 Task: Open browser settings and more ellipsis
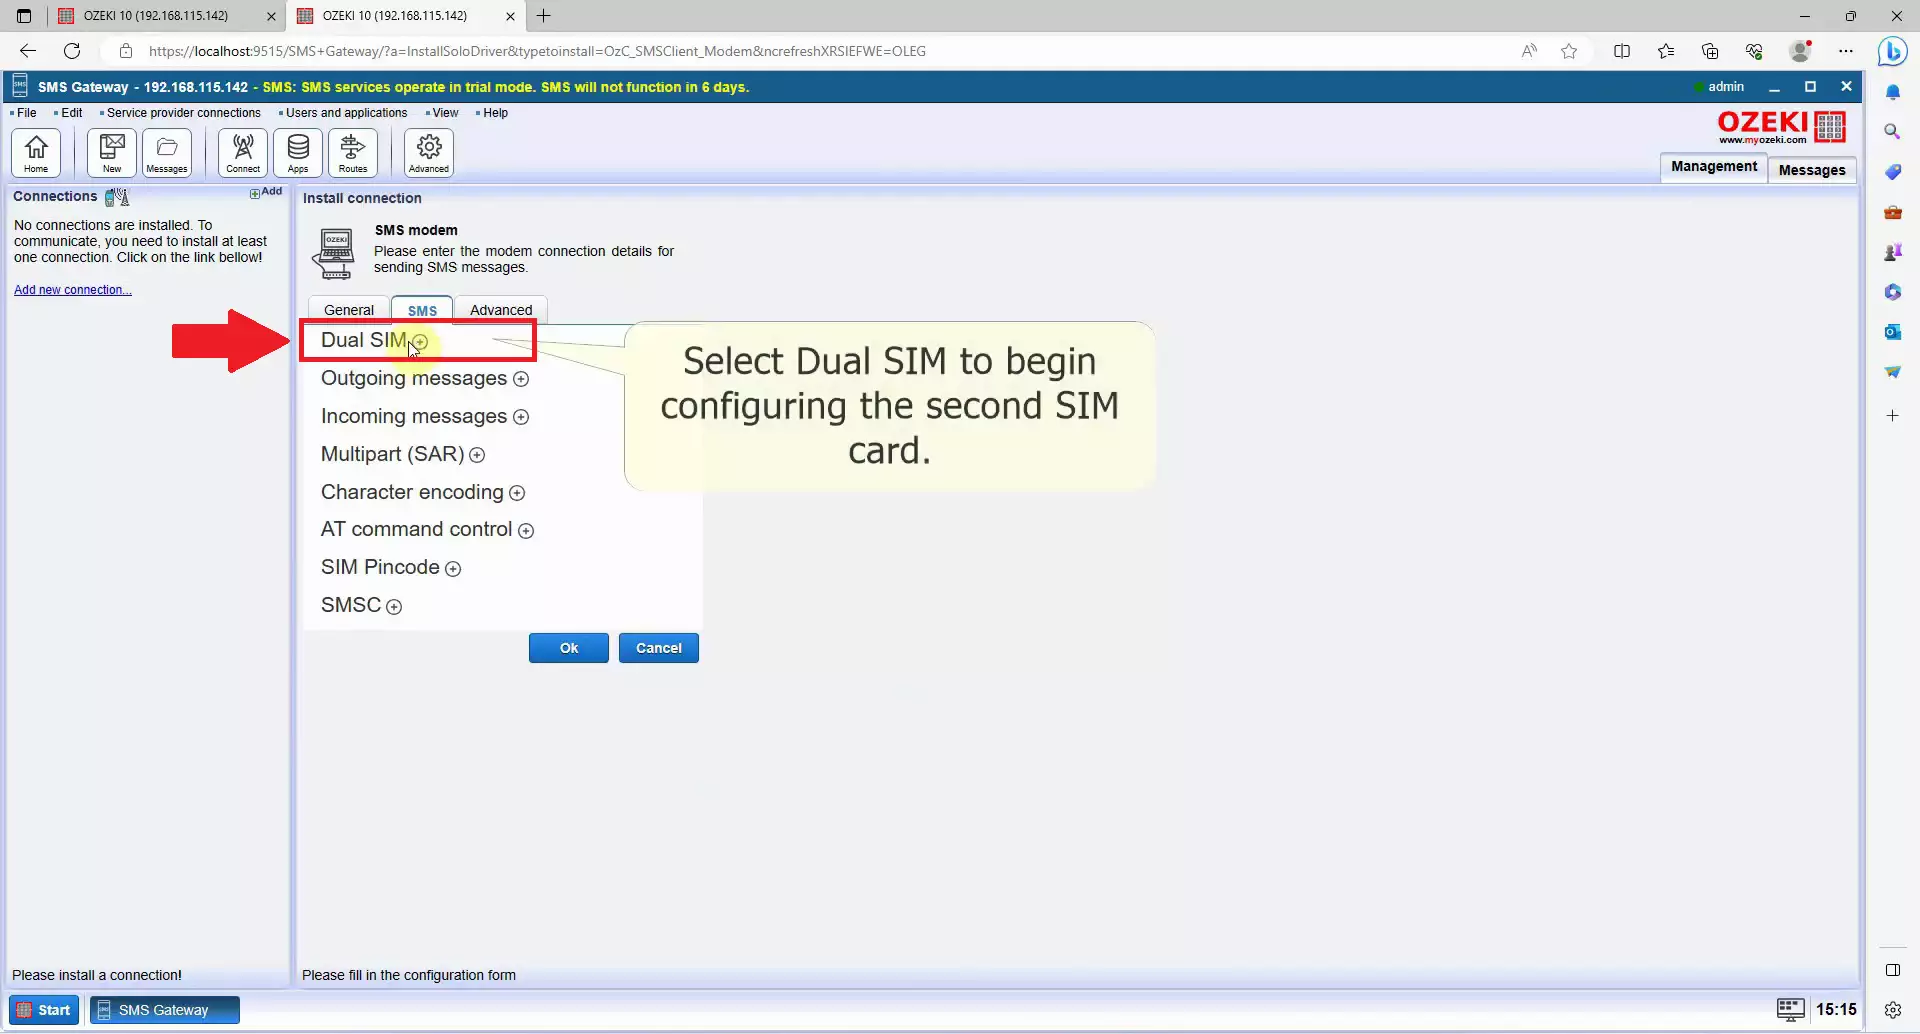1846,51
